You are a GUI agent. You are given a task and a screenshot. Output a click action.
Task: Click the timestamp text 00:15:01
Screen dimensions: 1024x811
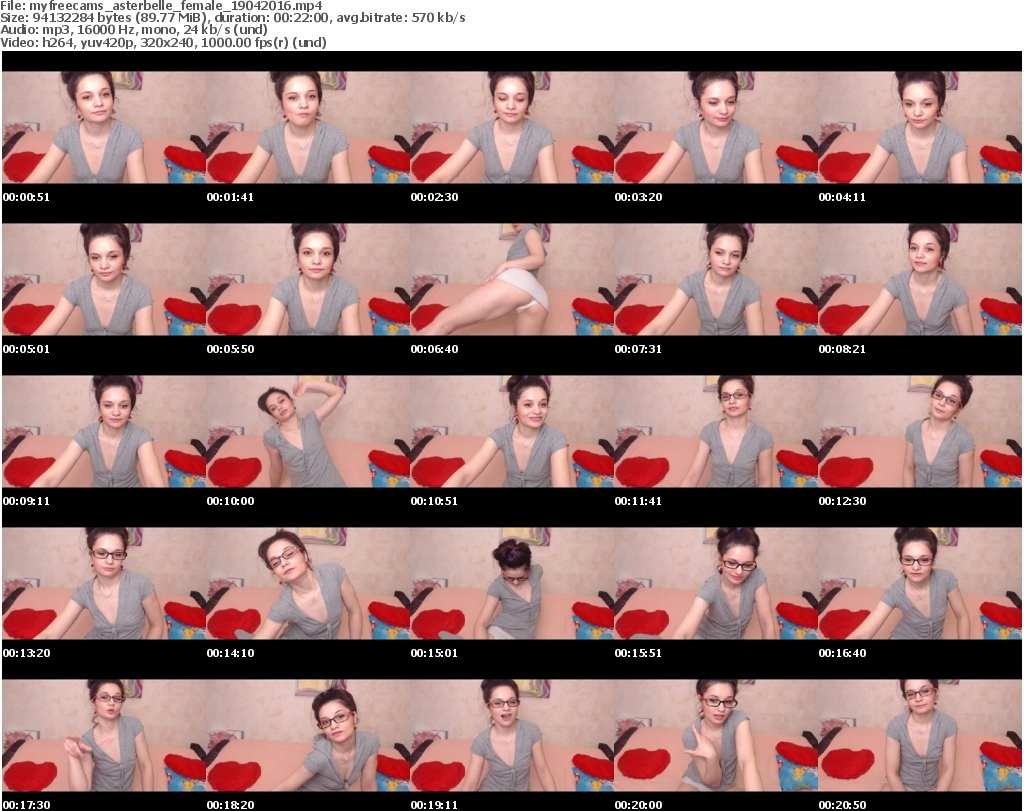coord(434,654)
